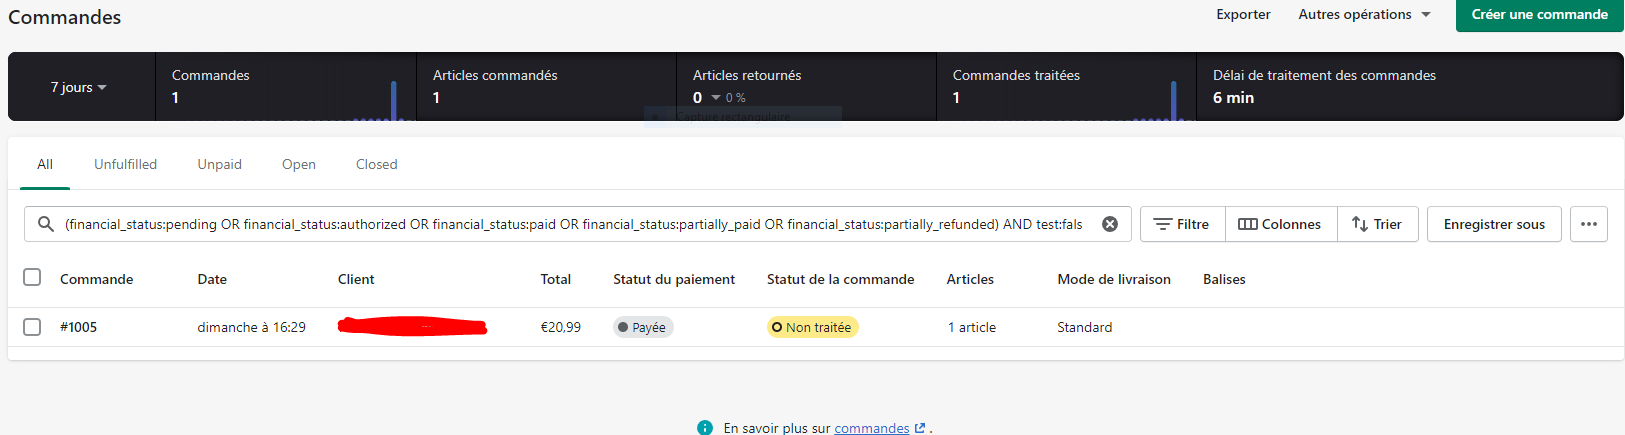Screen dimensions: 1625x435
Task: Open the 7 jours date range dropdown
Action: coord(79,87)
